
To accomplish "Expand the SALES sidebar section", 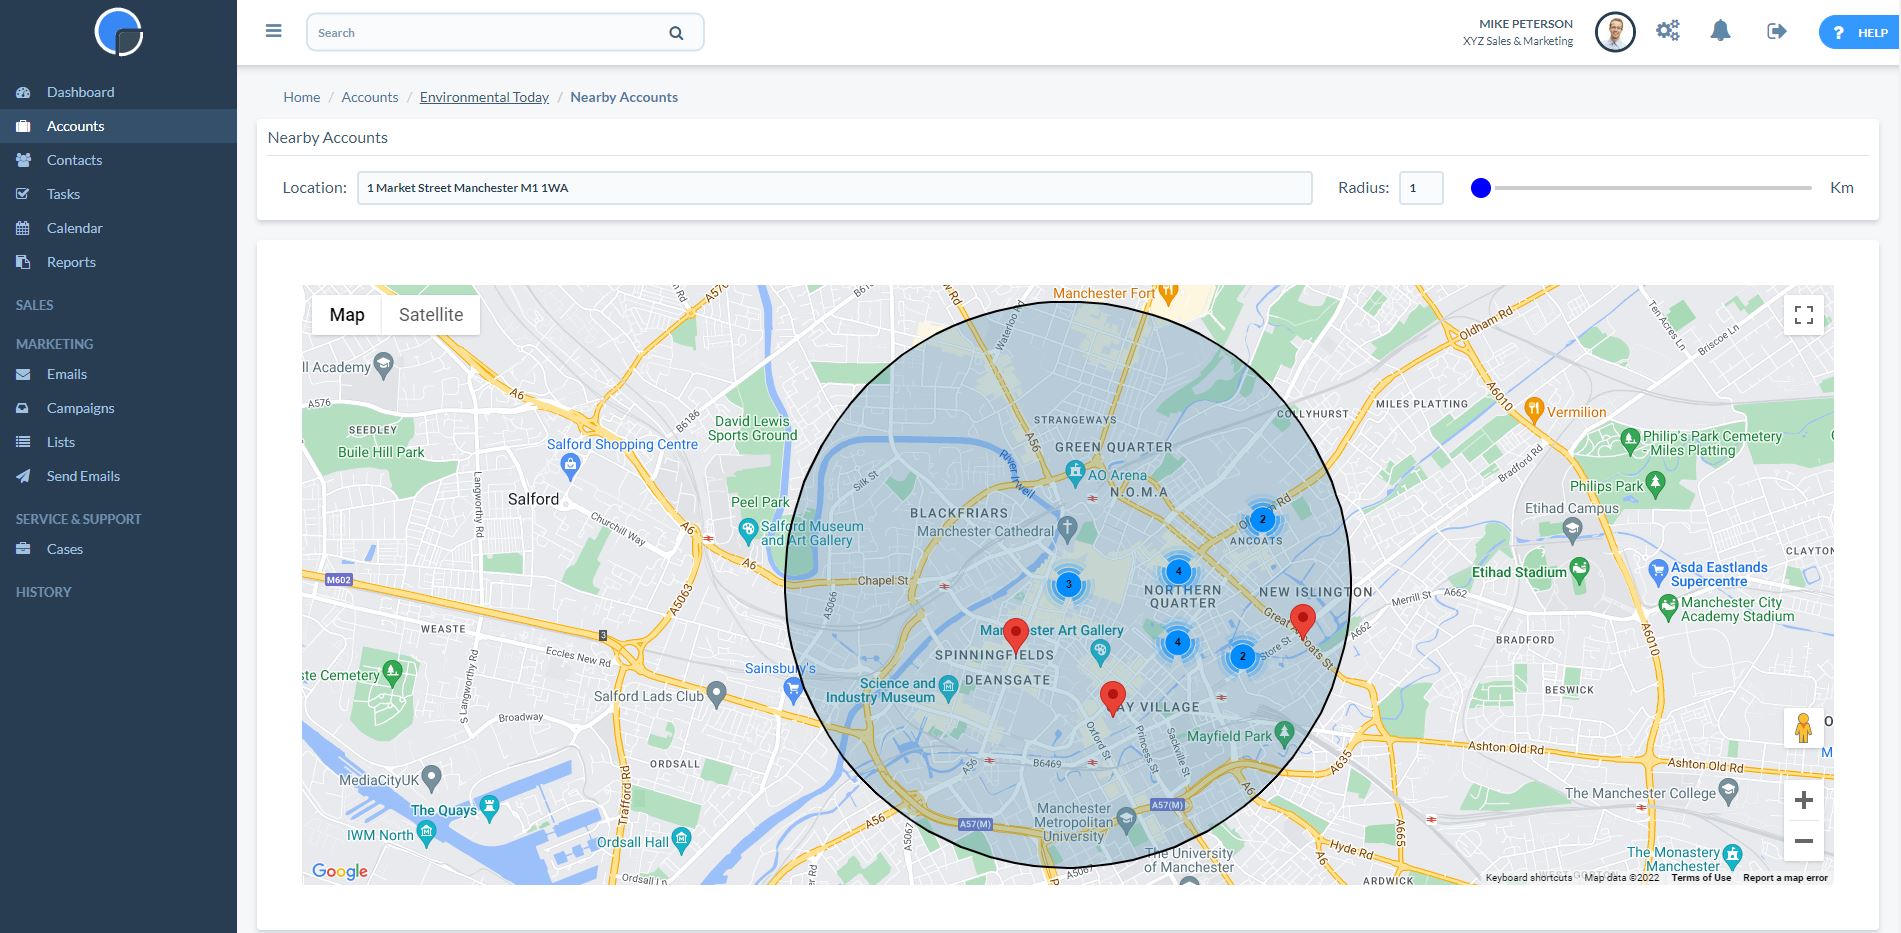I will pyautogui.click(x=35, y=305).
